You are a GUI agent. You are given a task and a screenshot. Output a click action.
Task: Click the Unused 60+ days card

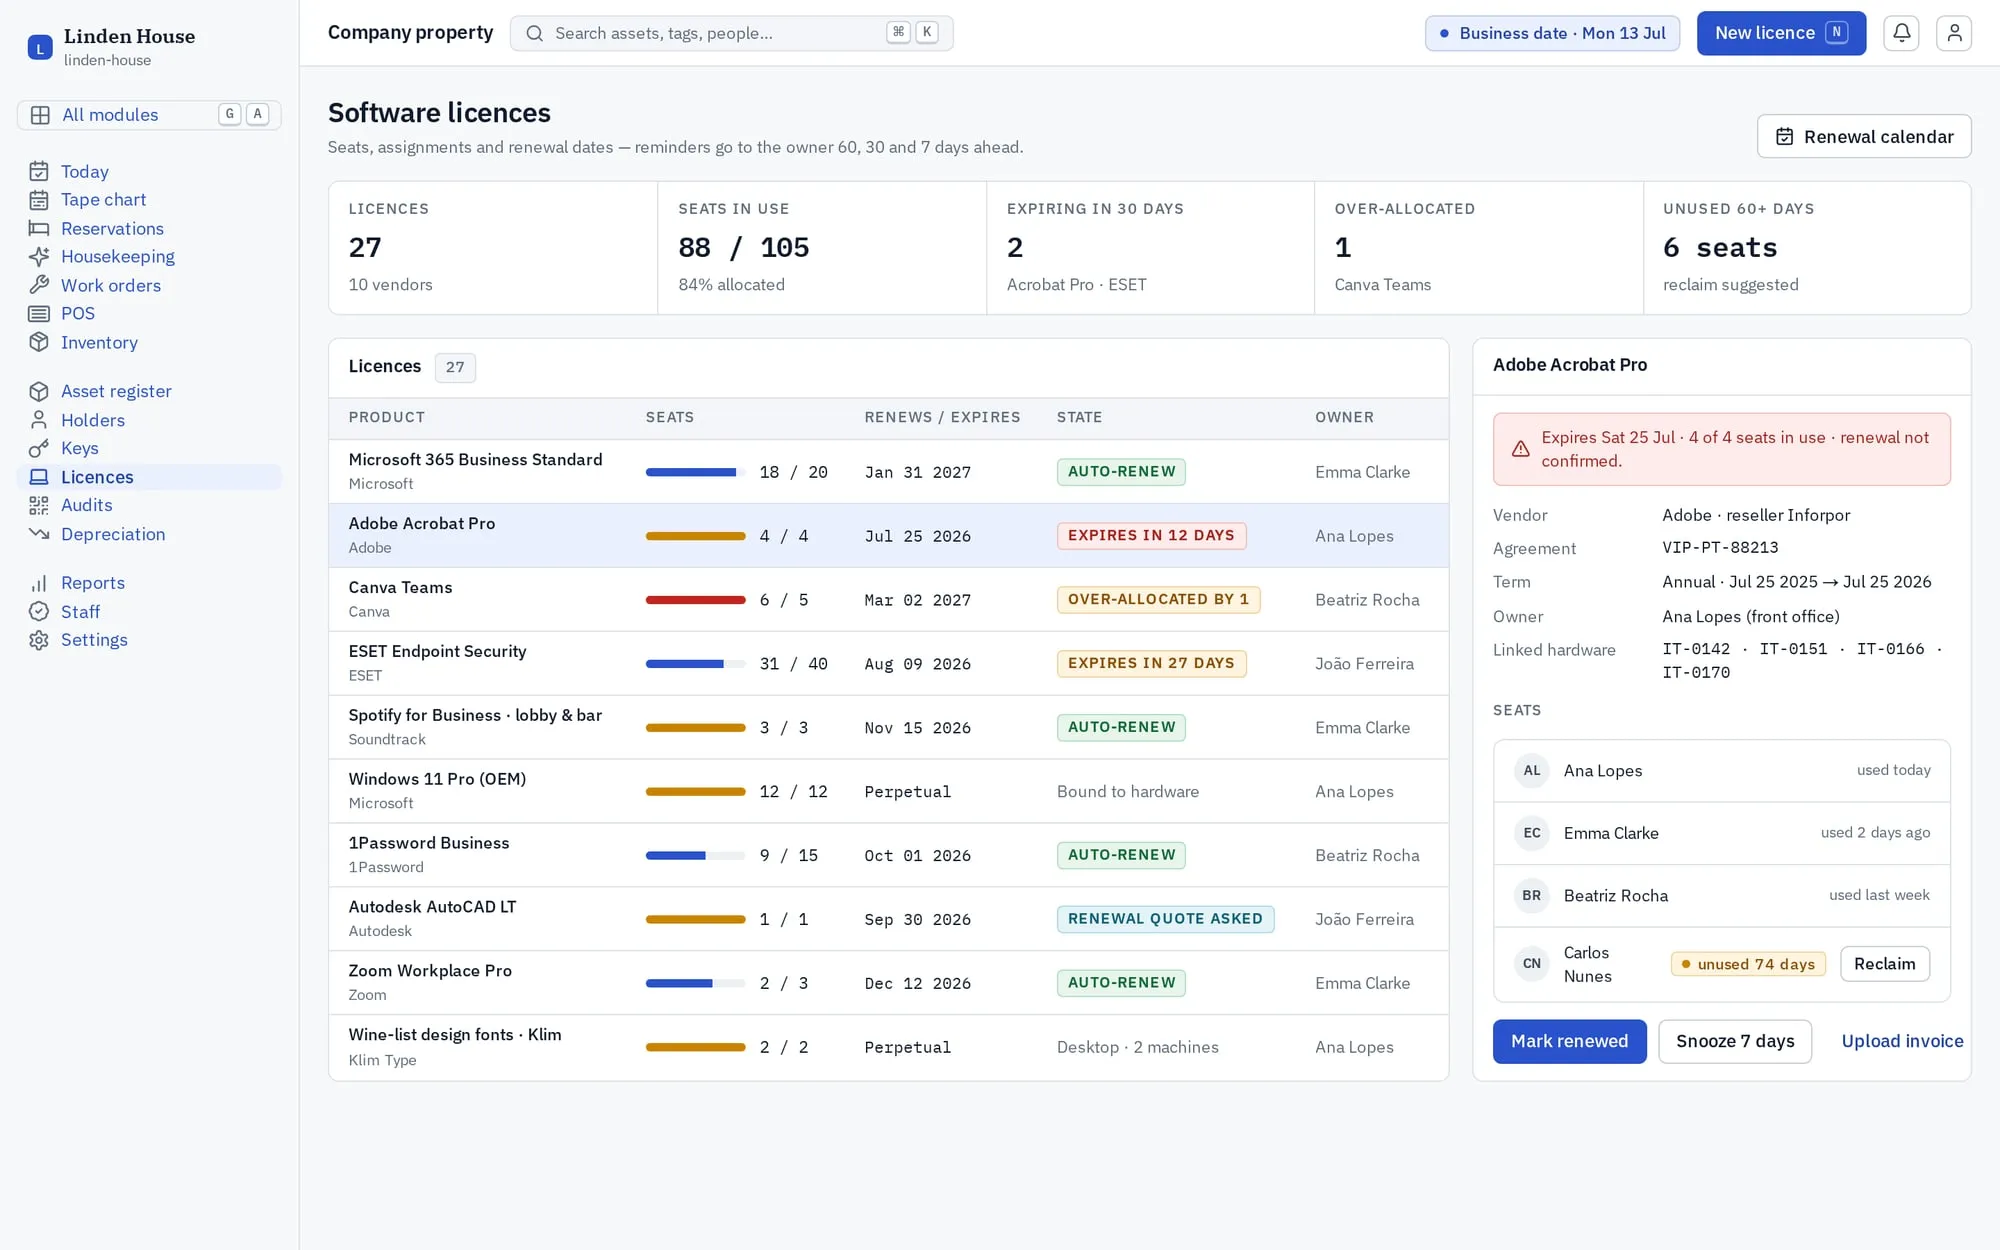pyautogui.click(x=1807, y=248)
